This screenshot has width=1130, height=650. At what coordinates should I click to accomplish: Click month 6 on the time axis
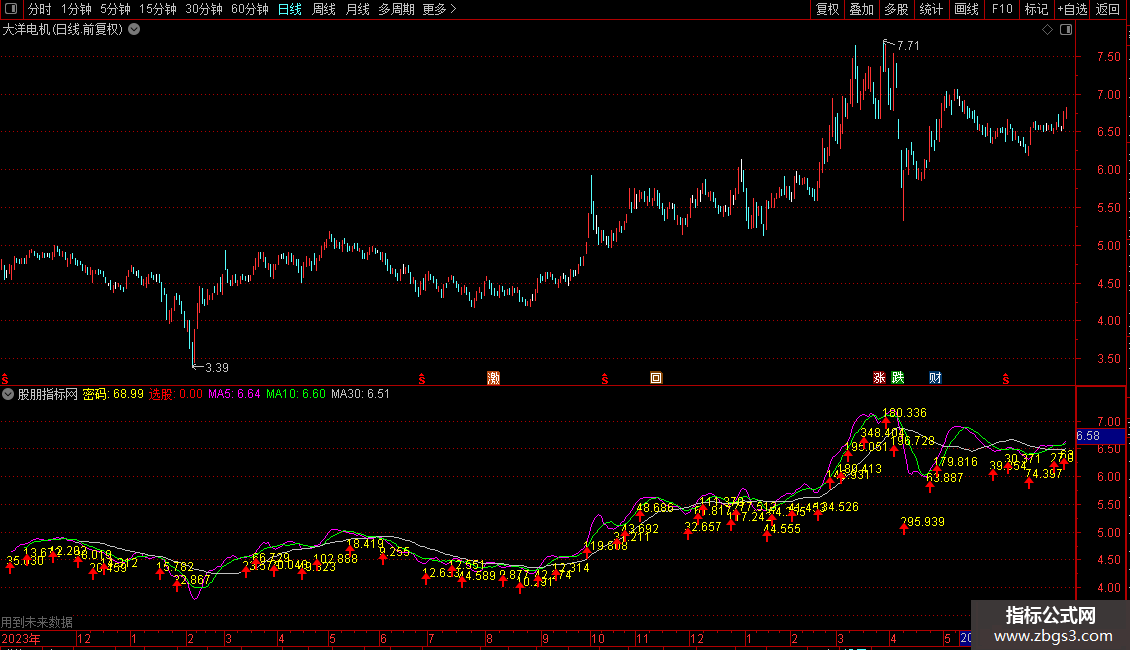click(383, 638)
